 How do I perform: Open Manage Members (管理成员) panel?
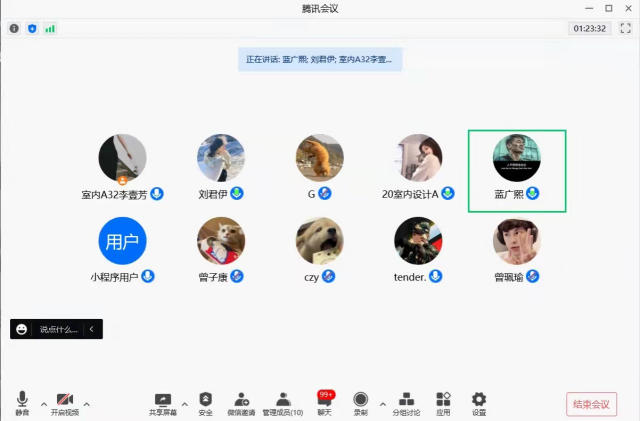[x=283, y=400]
